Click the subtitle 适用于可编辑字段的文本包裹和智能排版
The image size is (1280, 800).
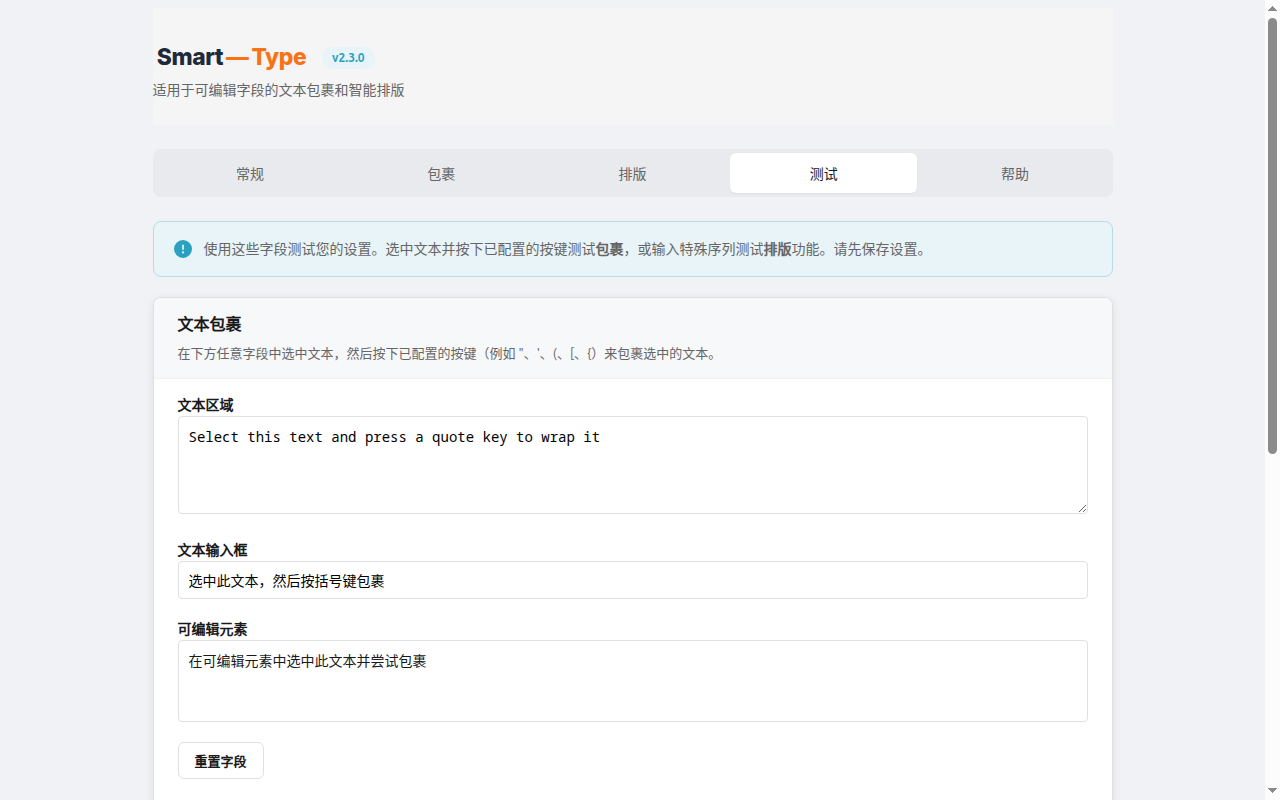(279, 90)
